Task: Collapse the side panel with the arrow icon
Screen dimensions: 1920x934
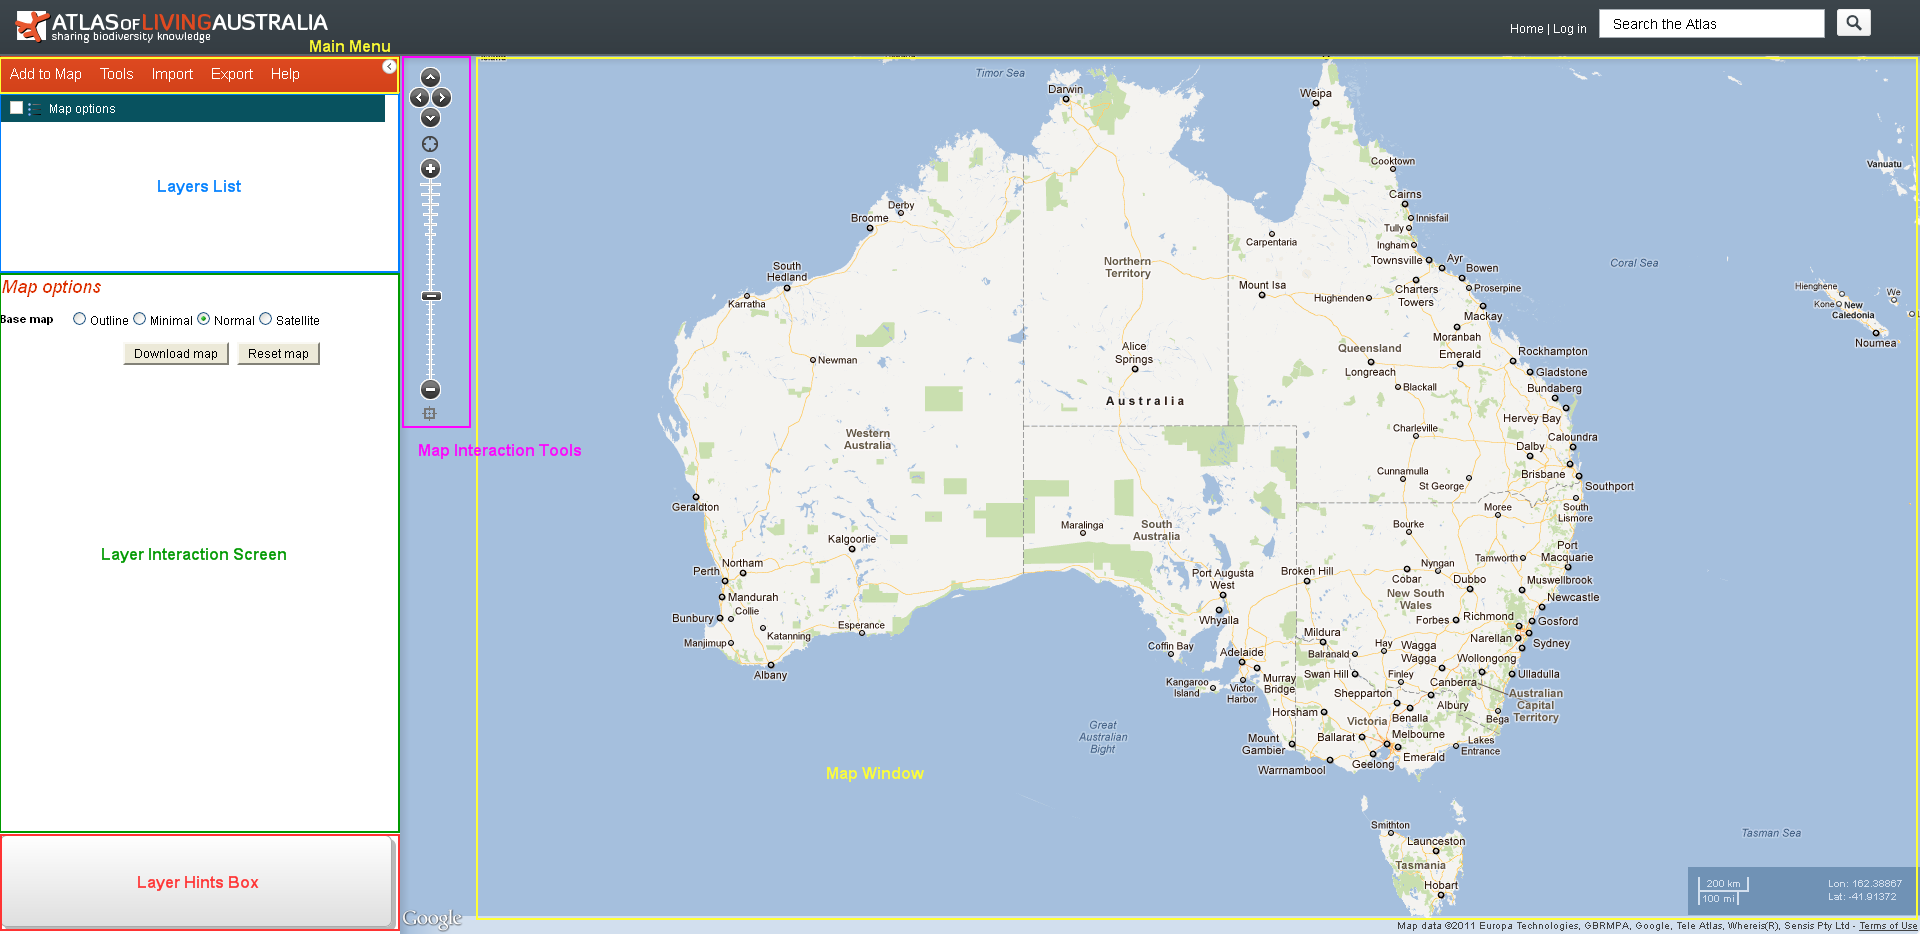Action: [389, 67]
